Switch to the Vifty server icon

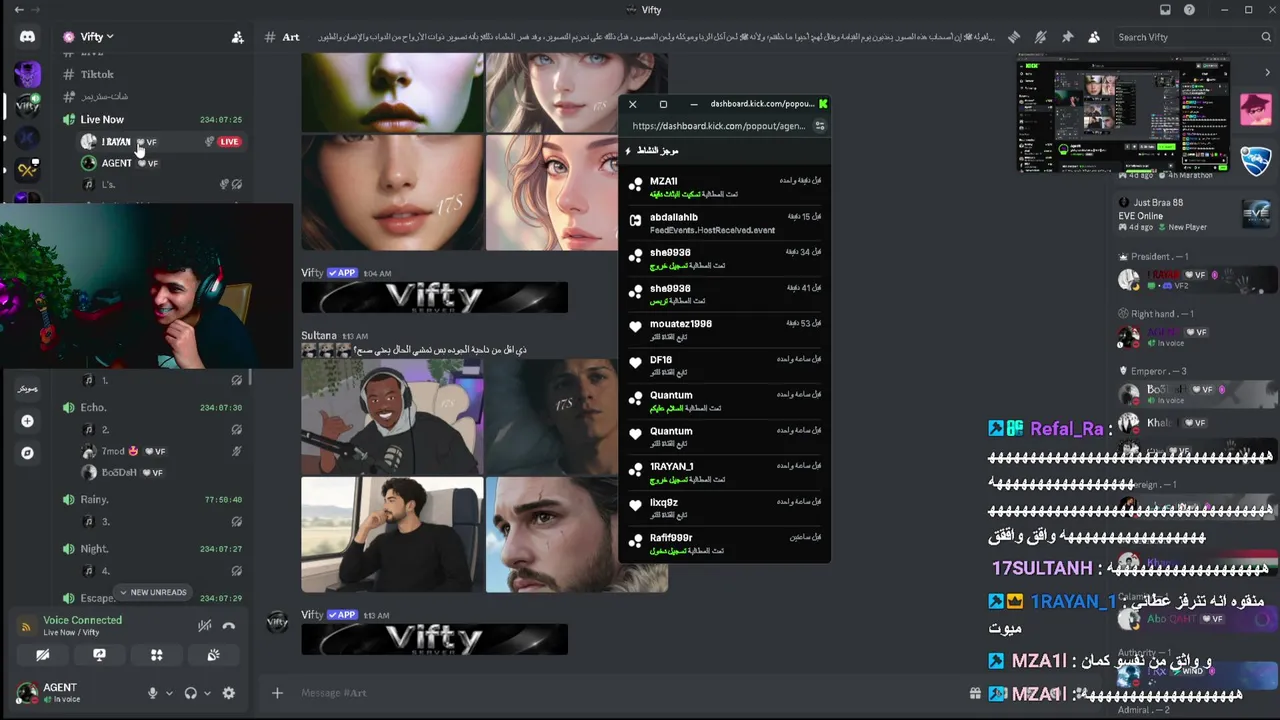pos(27,105)
